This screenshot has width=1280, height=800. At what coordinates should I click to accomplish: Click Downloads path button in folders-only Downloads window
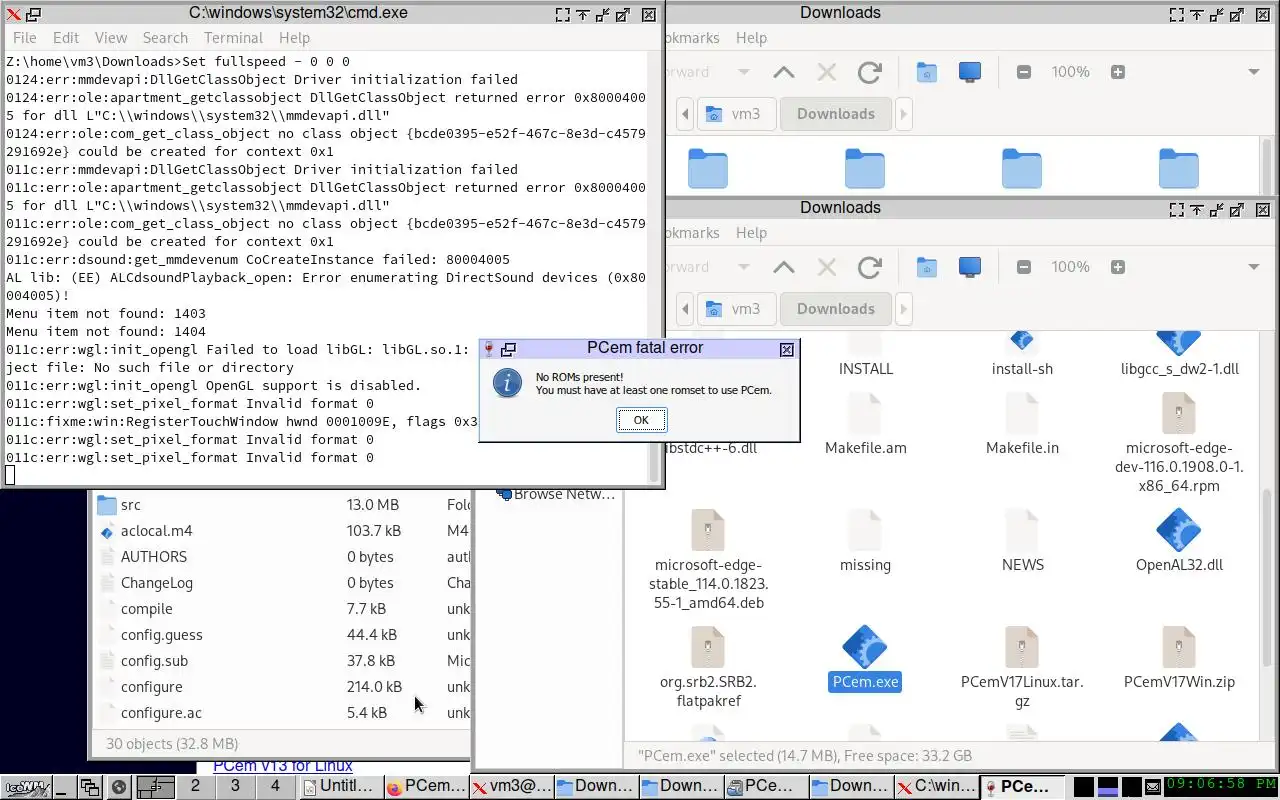pos(836,114)
